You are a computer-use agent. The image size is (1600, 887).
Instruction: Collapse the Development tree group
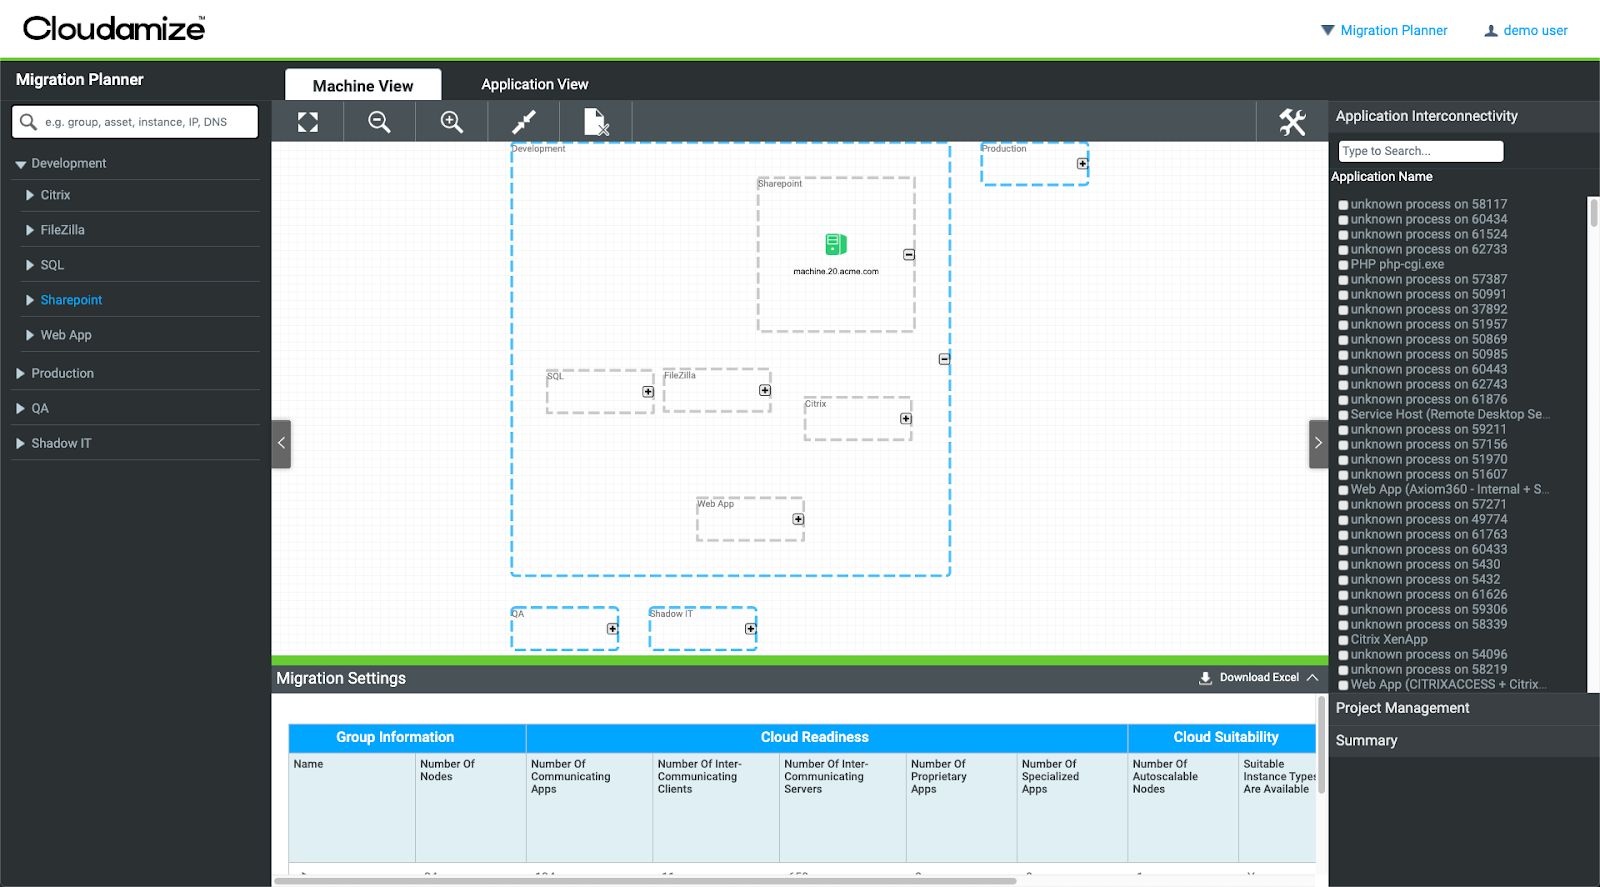(x=21, y=164)
